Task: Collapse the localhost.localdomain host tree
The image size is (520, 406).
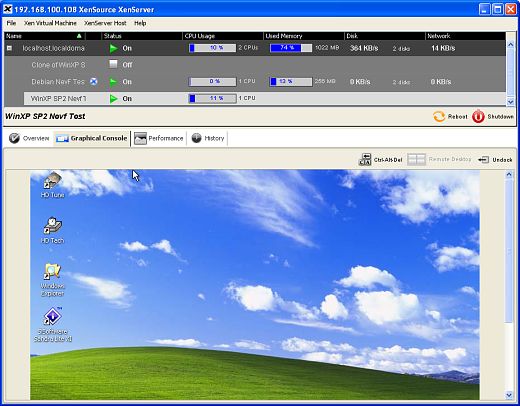Action: coord(9,48)
